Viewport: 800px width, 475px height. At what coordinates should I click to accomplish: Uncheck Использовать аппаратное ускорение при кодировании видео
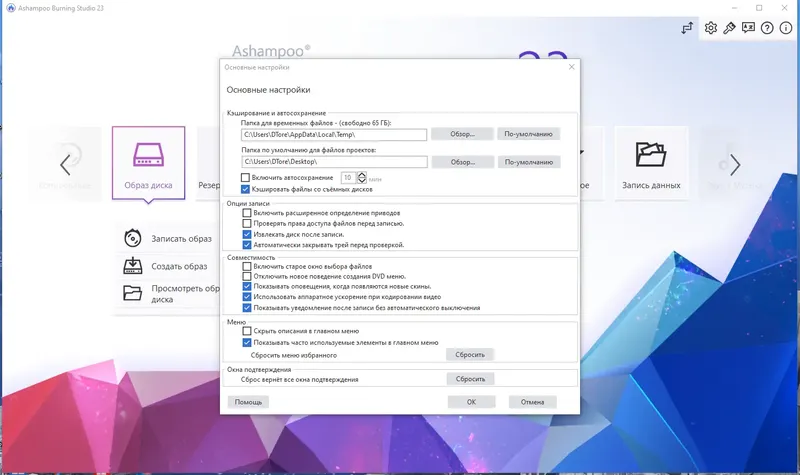click(247, 296)
